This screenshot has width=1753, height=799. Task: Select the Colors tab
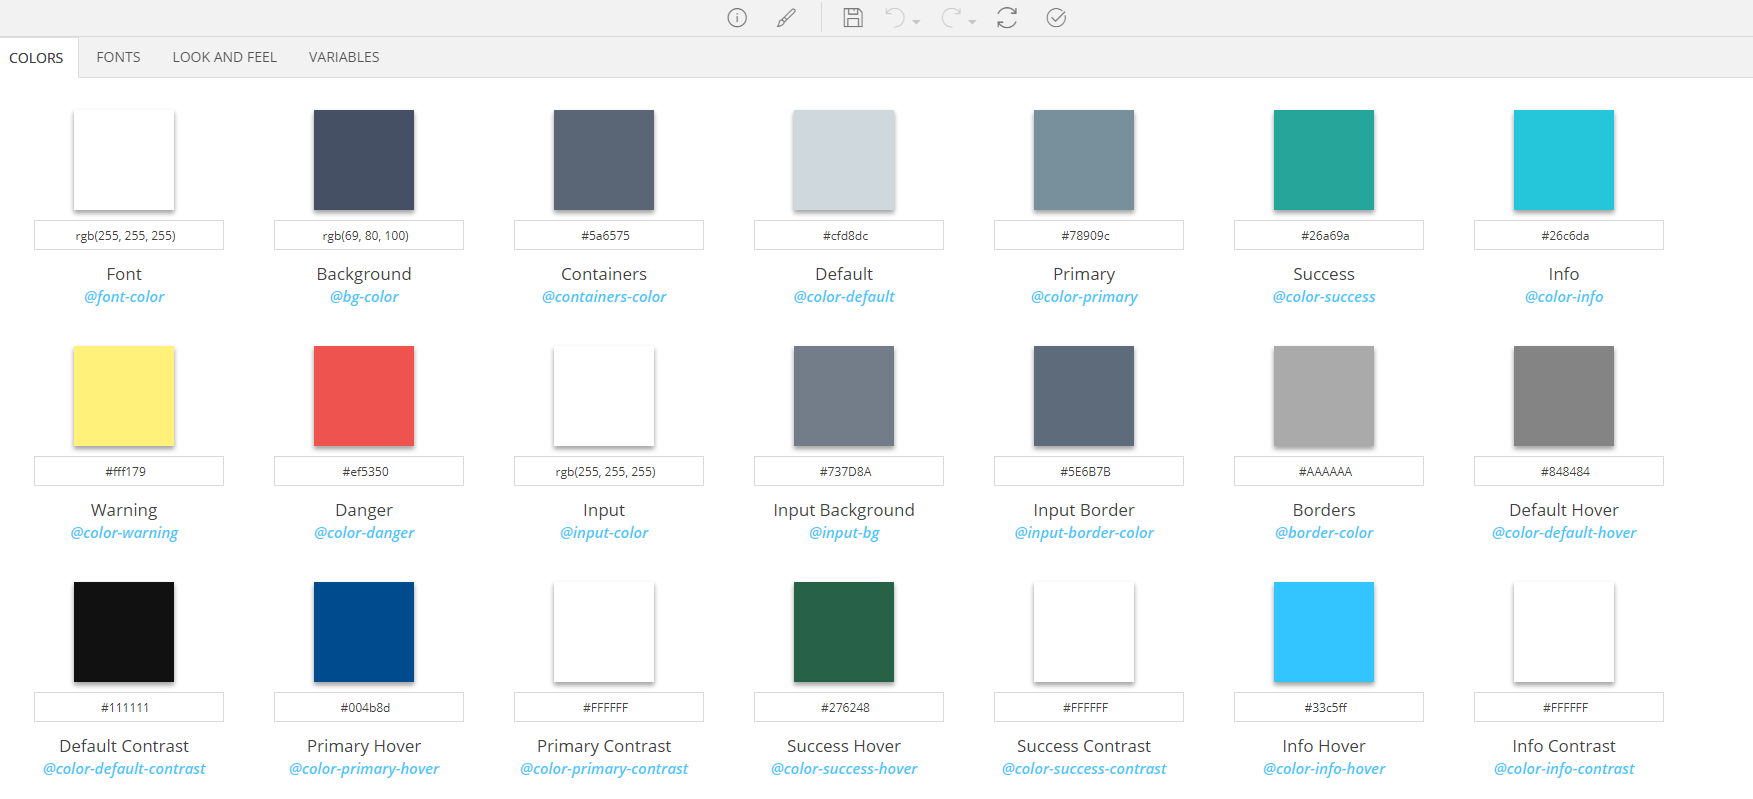click(x=36, y=58)
